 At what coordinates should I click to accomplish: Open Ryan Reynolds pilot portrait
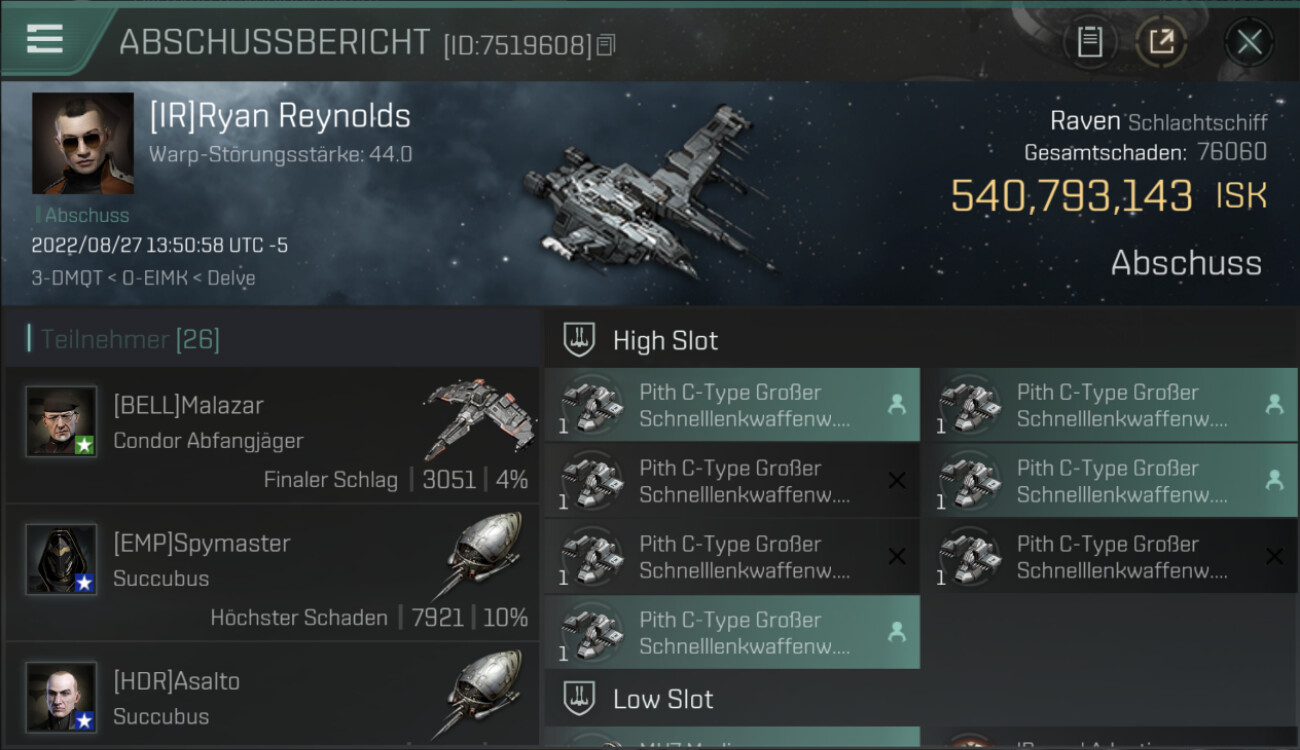tap(83, 143)
